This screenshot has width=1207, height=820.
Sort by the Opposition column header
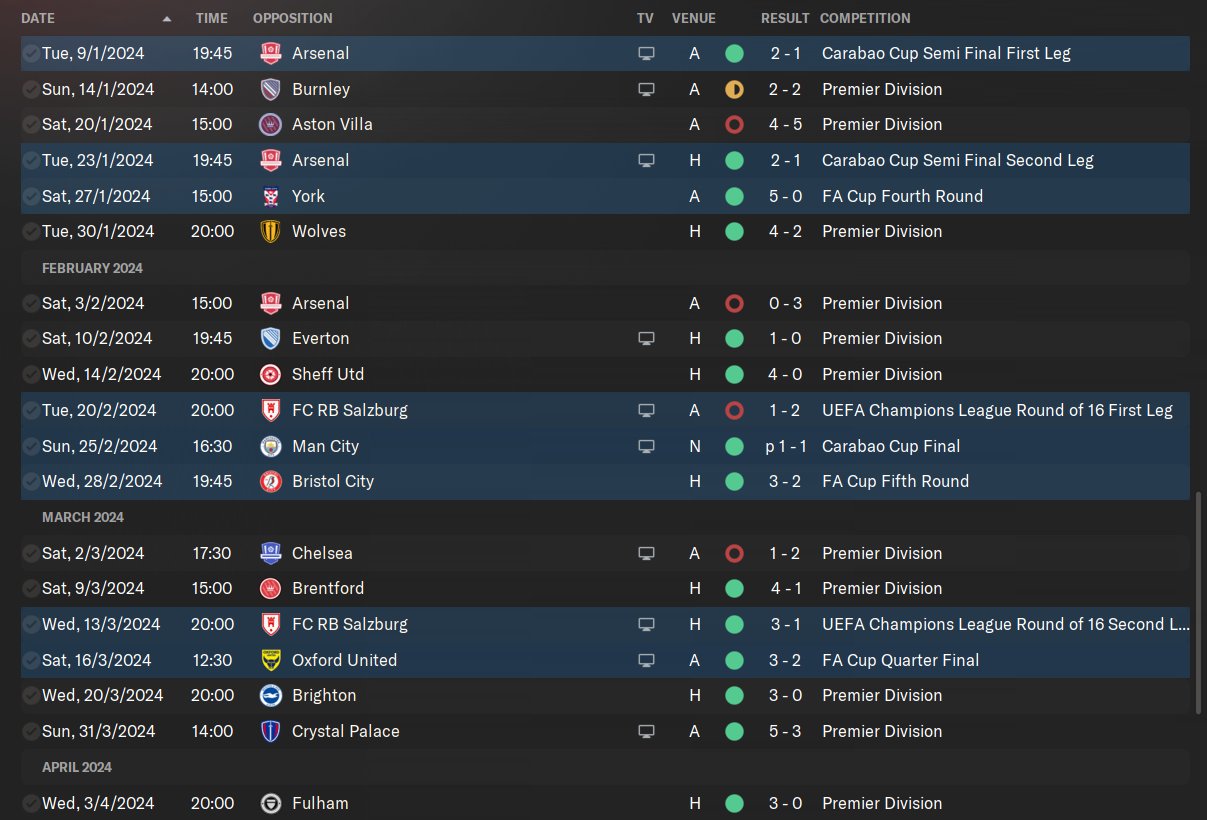tap(293, 18)
